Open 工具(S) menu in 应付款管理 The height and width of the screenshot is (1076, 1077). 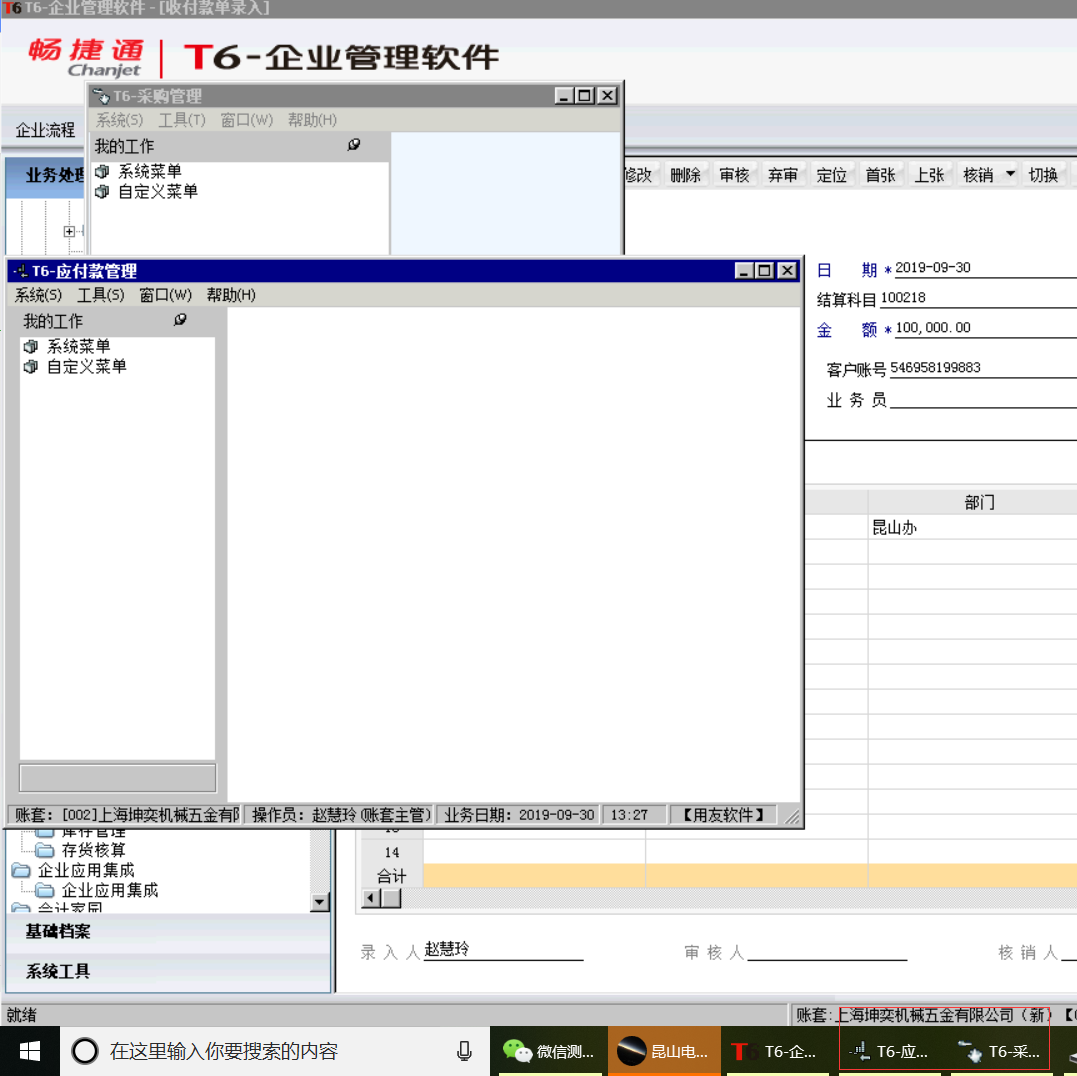click(x=100, y=295)
